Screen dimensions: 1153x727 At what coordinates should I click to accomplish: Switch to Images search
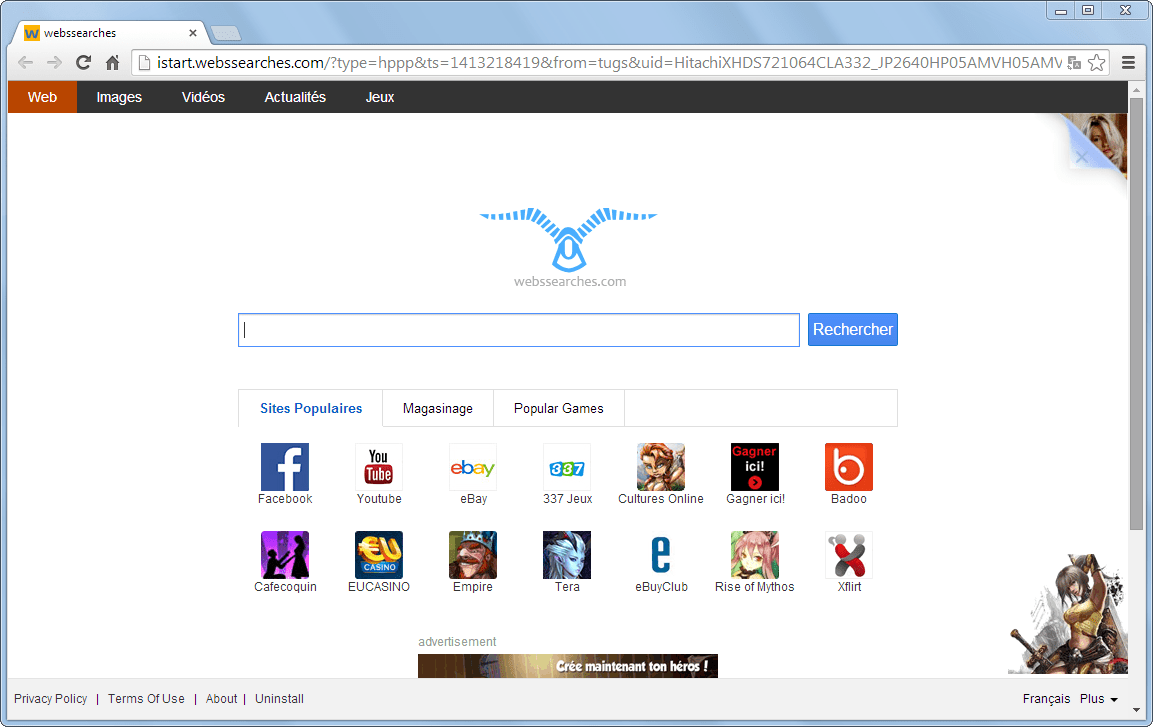point(119,97)
